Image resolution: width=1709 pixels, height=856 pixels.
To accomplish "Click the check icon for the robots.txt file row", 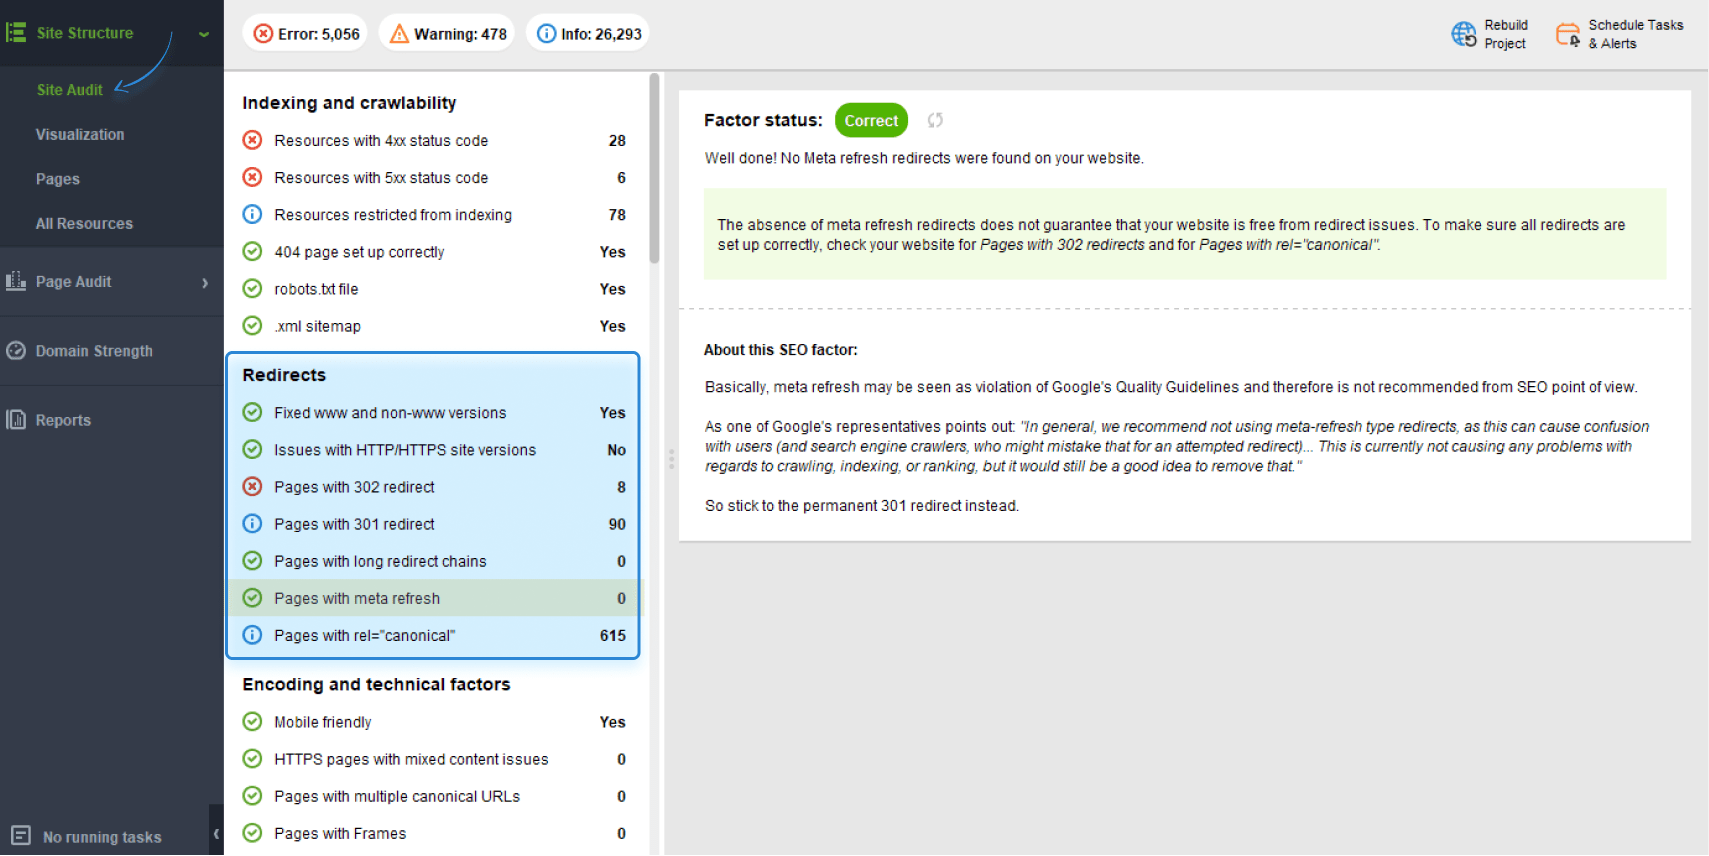I will (252, 288).
